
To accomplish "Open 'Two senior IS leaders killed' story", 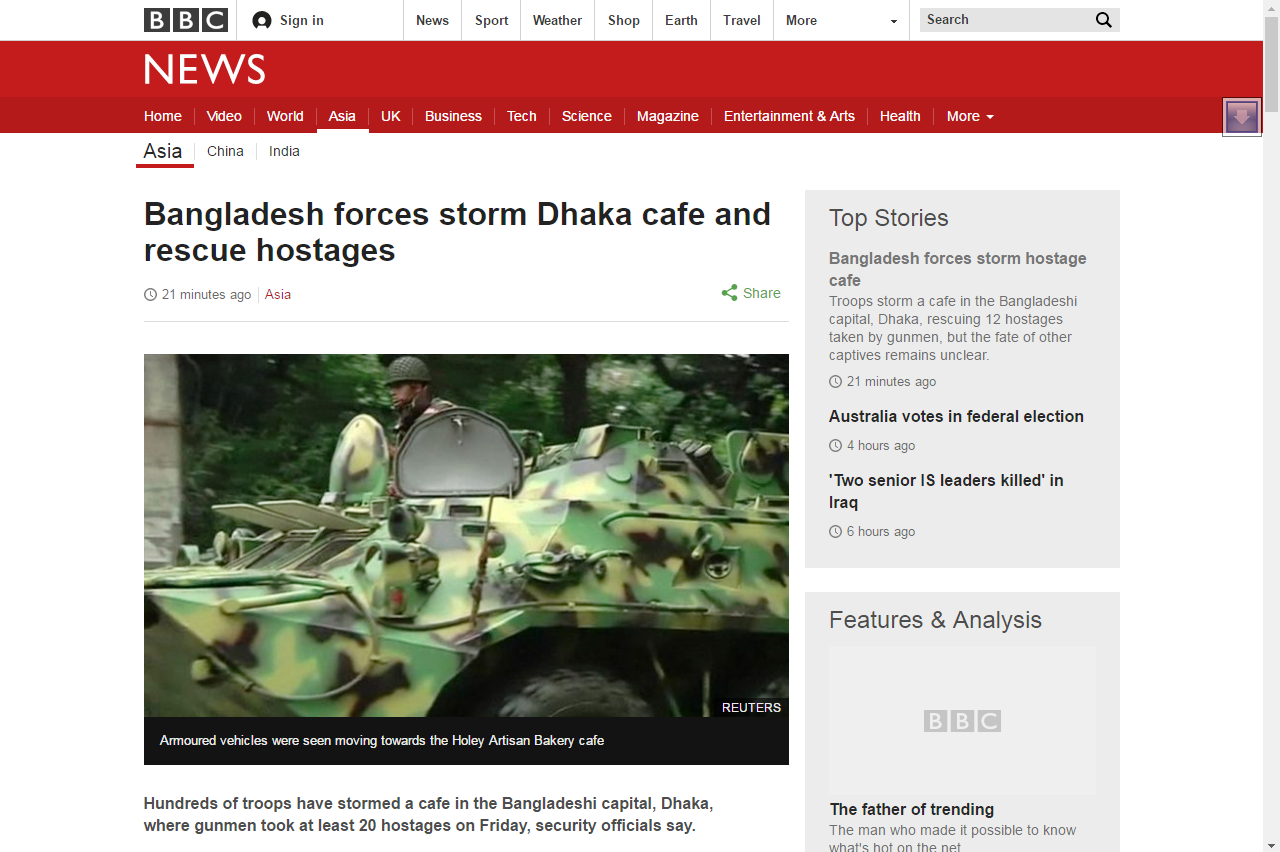I will 946,491.
